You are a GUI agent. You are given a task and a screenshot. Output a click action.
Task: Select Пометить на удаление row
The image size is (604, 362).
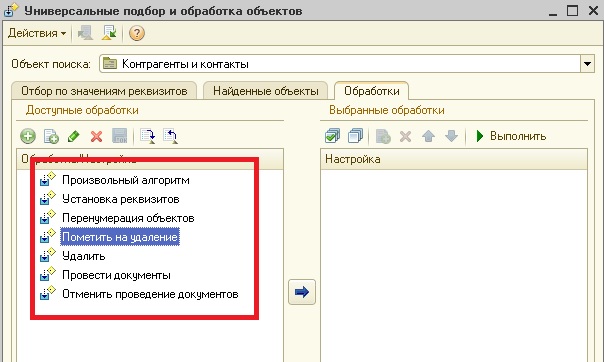(120, 237)
